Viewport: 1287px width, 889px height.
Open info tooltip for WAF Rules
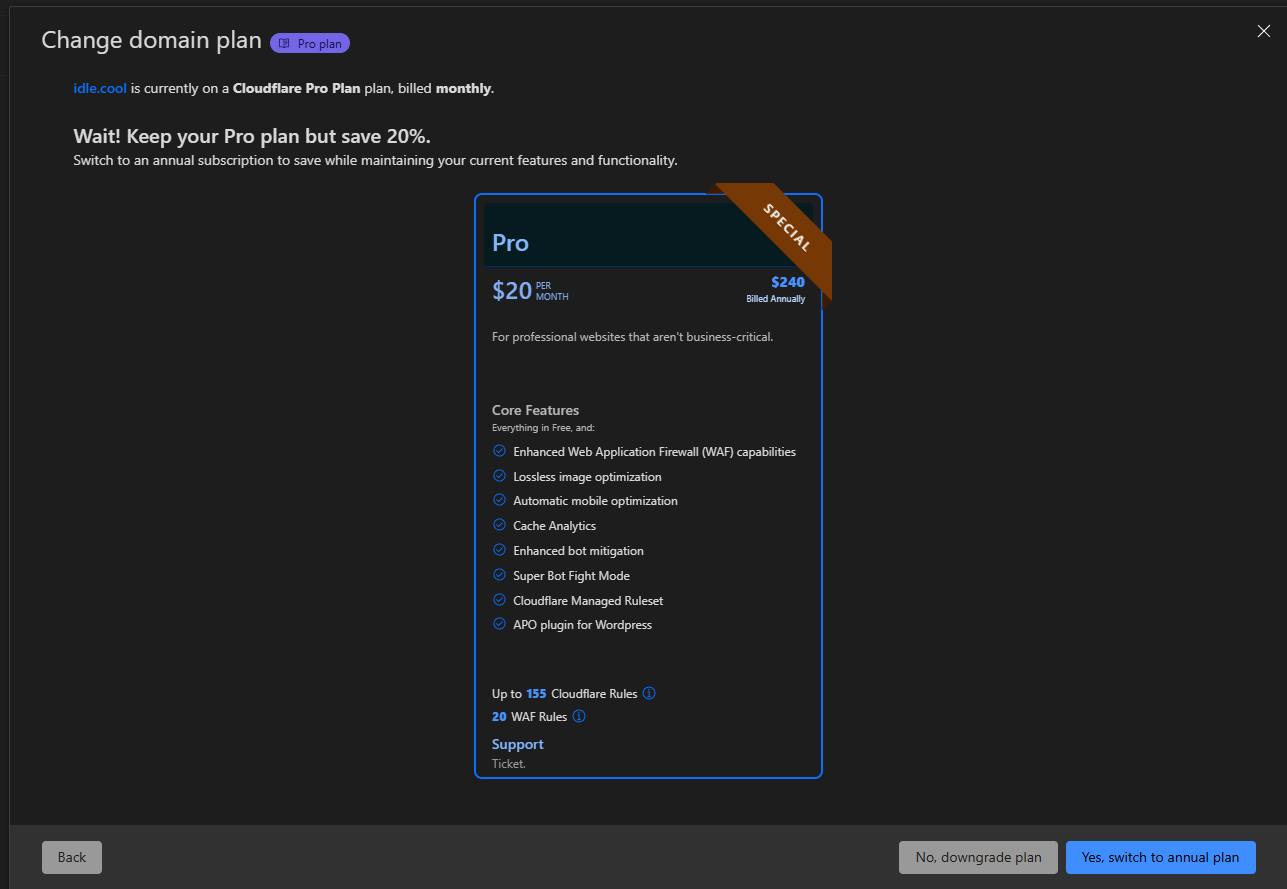pyautogui.click(x=579, y=716)
